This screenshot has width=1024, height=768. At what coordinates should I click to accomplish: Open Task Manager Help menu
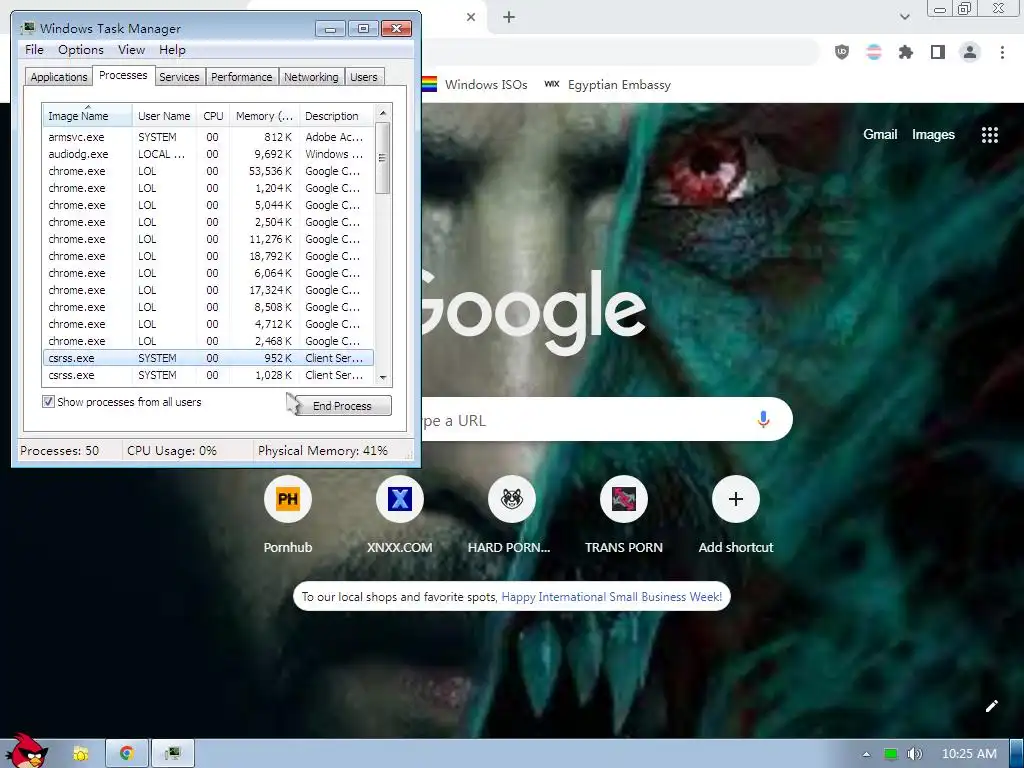coord(172,50)
